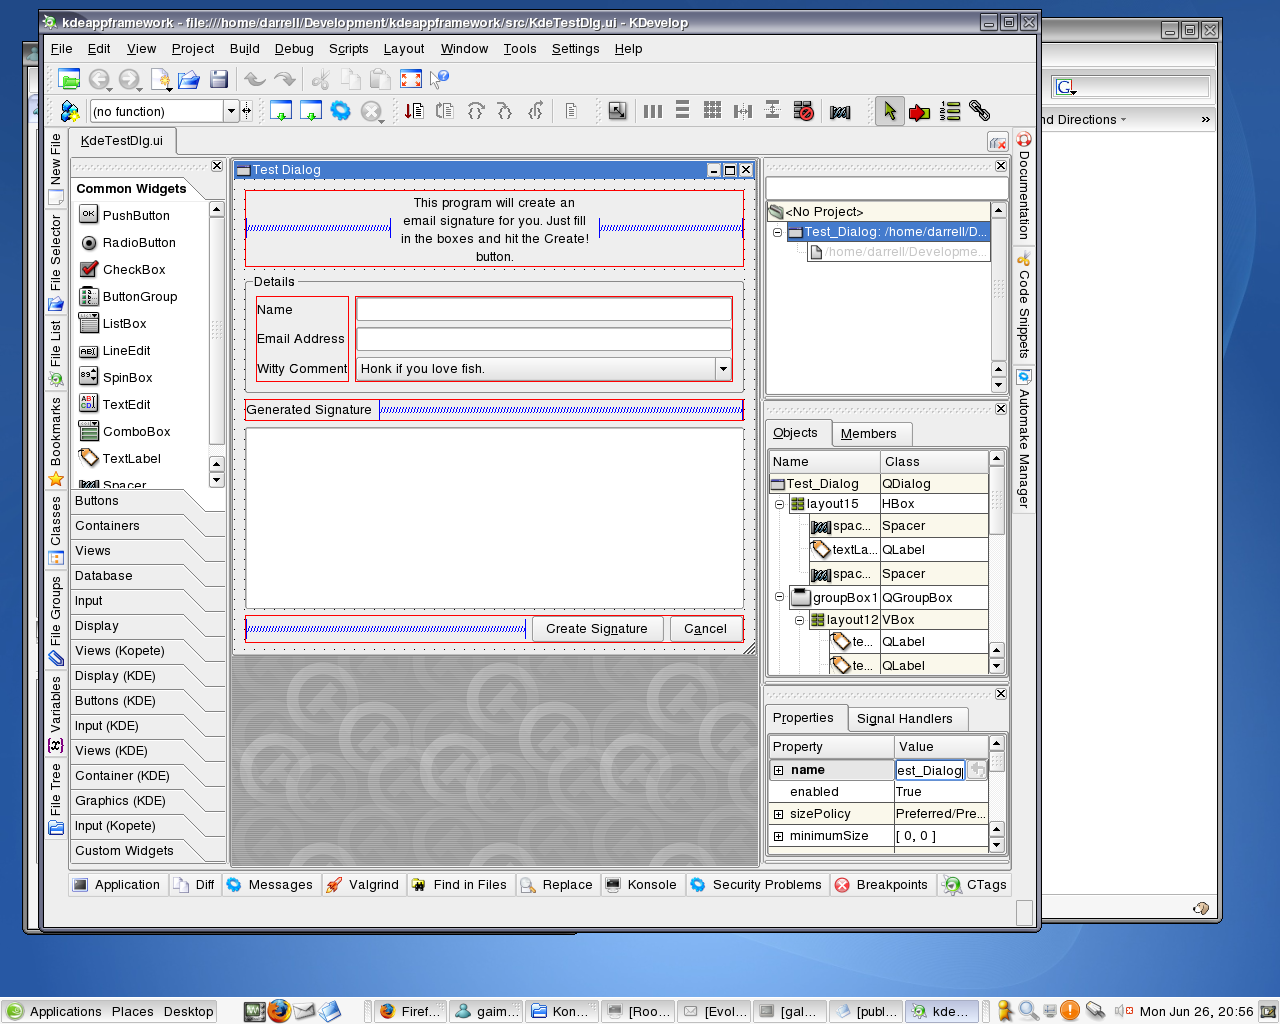Toggle full screen mode icon

(410, 79)
